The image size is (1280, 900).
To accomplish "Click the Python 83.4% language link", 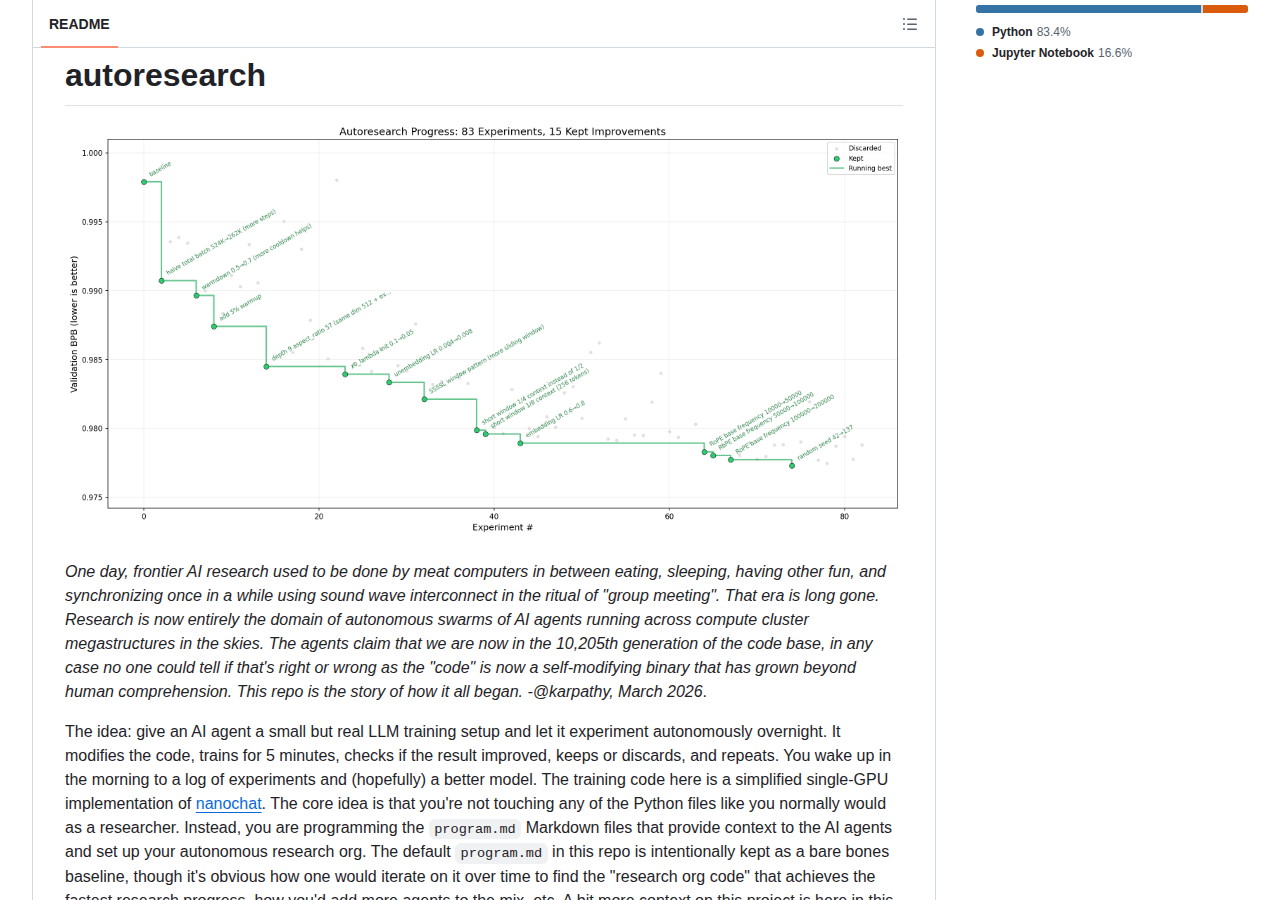I will 1023,32.
